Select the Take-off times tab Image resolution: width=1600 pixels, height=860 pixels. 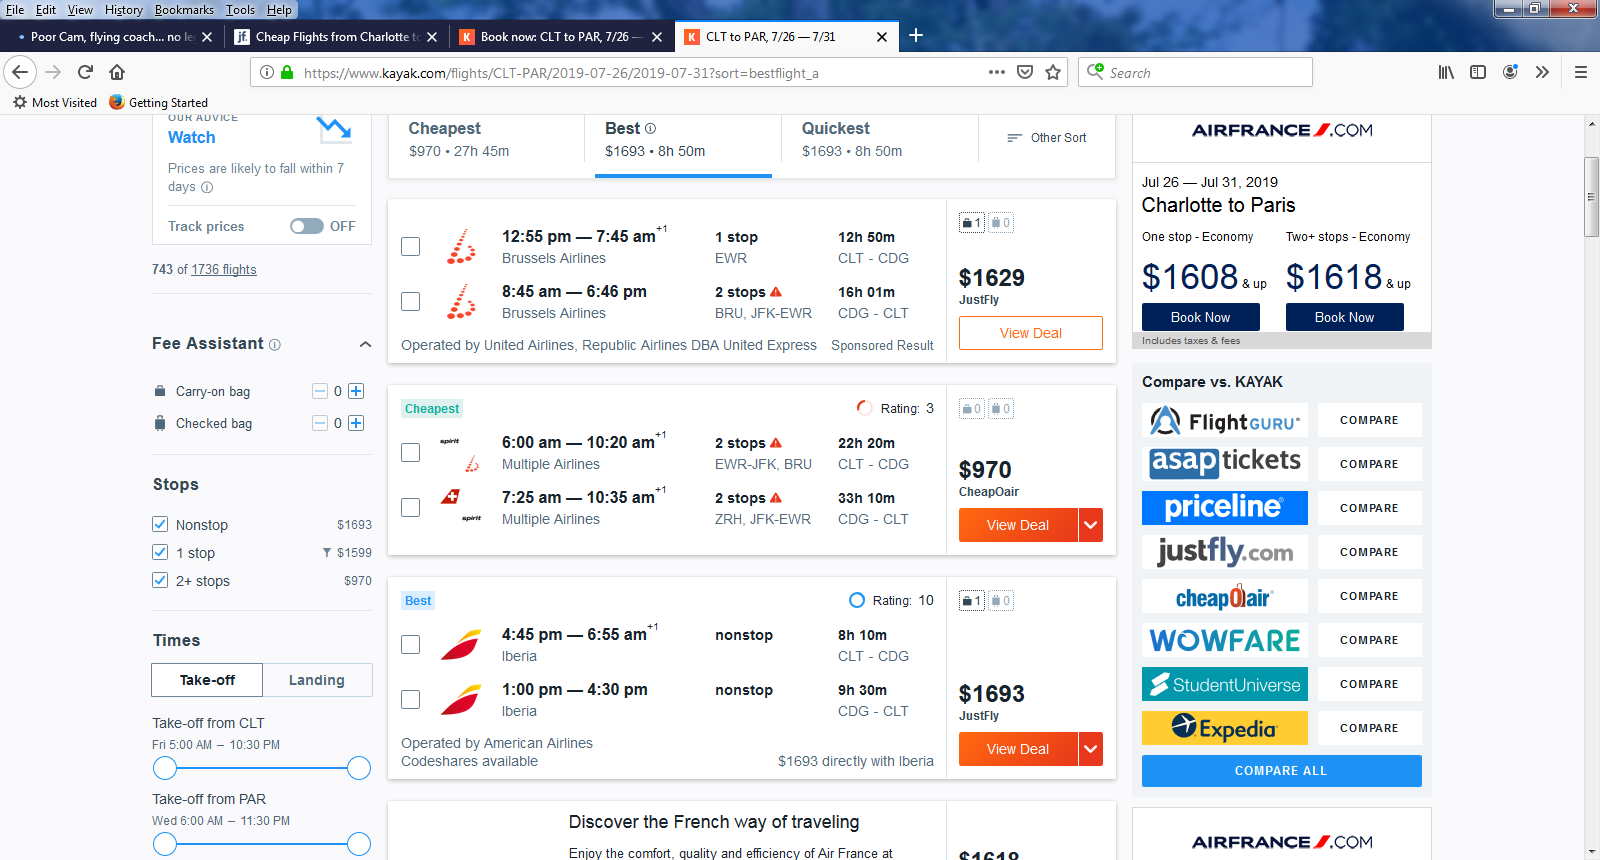tap(207, 680)
